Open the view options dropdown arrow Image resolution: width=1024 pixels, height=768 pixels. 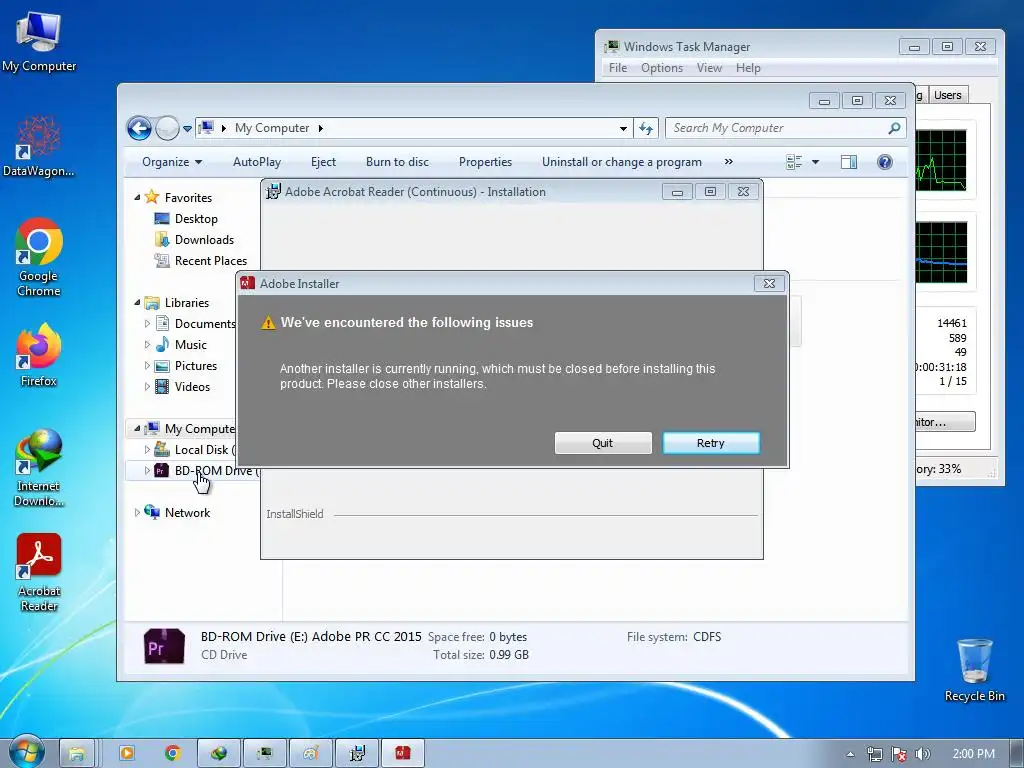[815, 162]
